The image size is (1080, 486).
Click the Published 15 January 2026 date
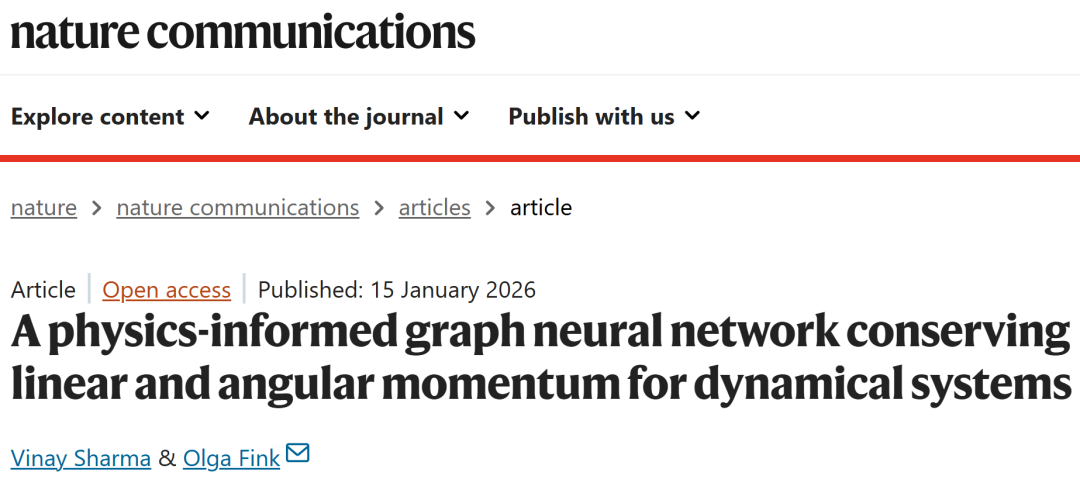coord(397,290)
